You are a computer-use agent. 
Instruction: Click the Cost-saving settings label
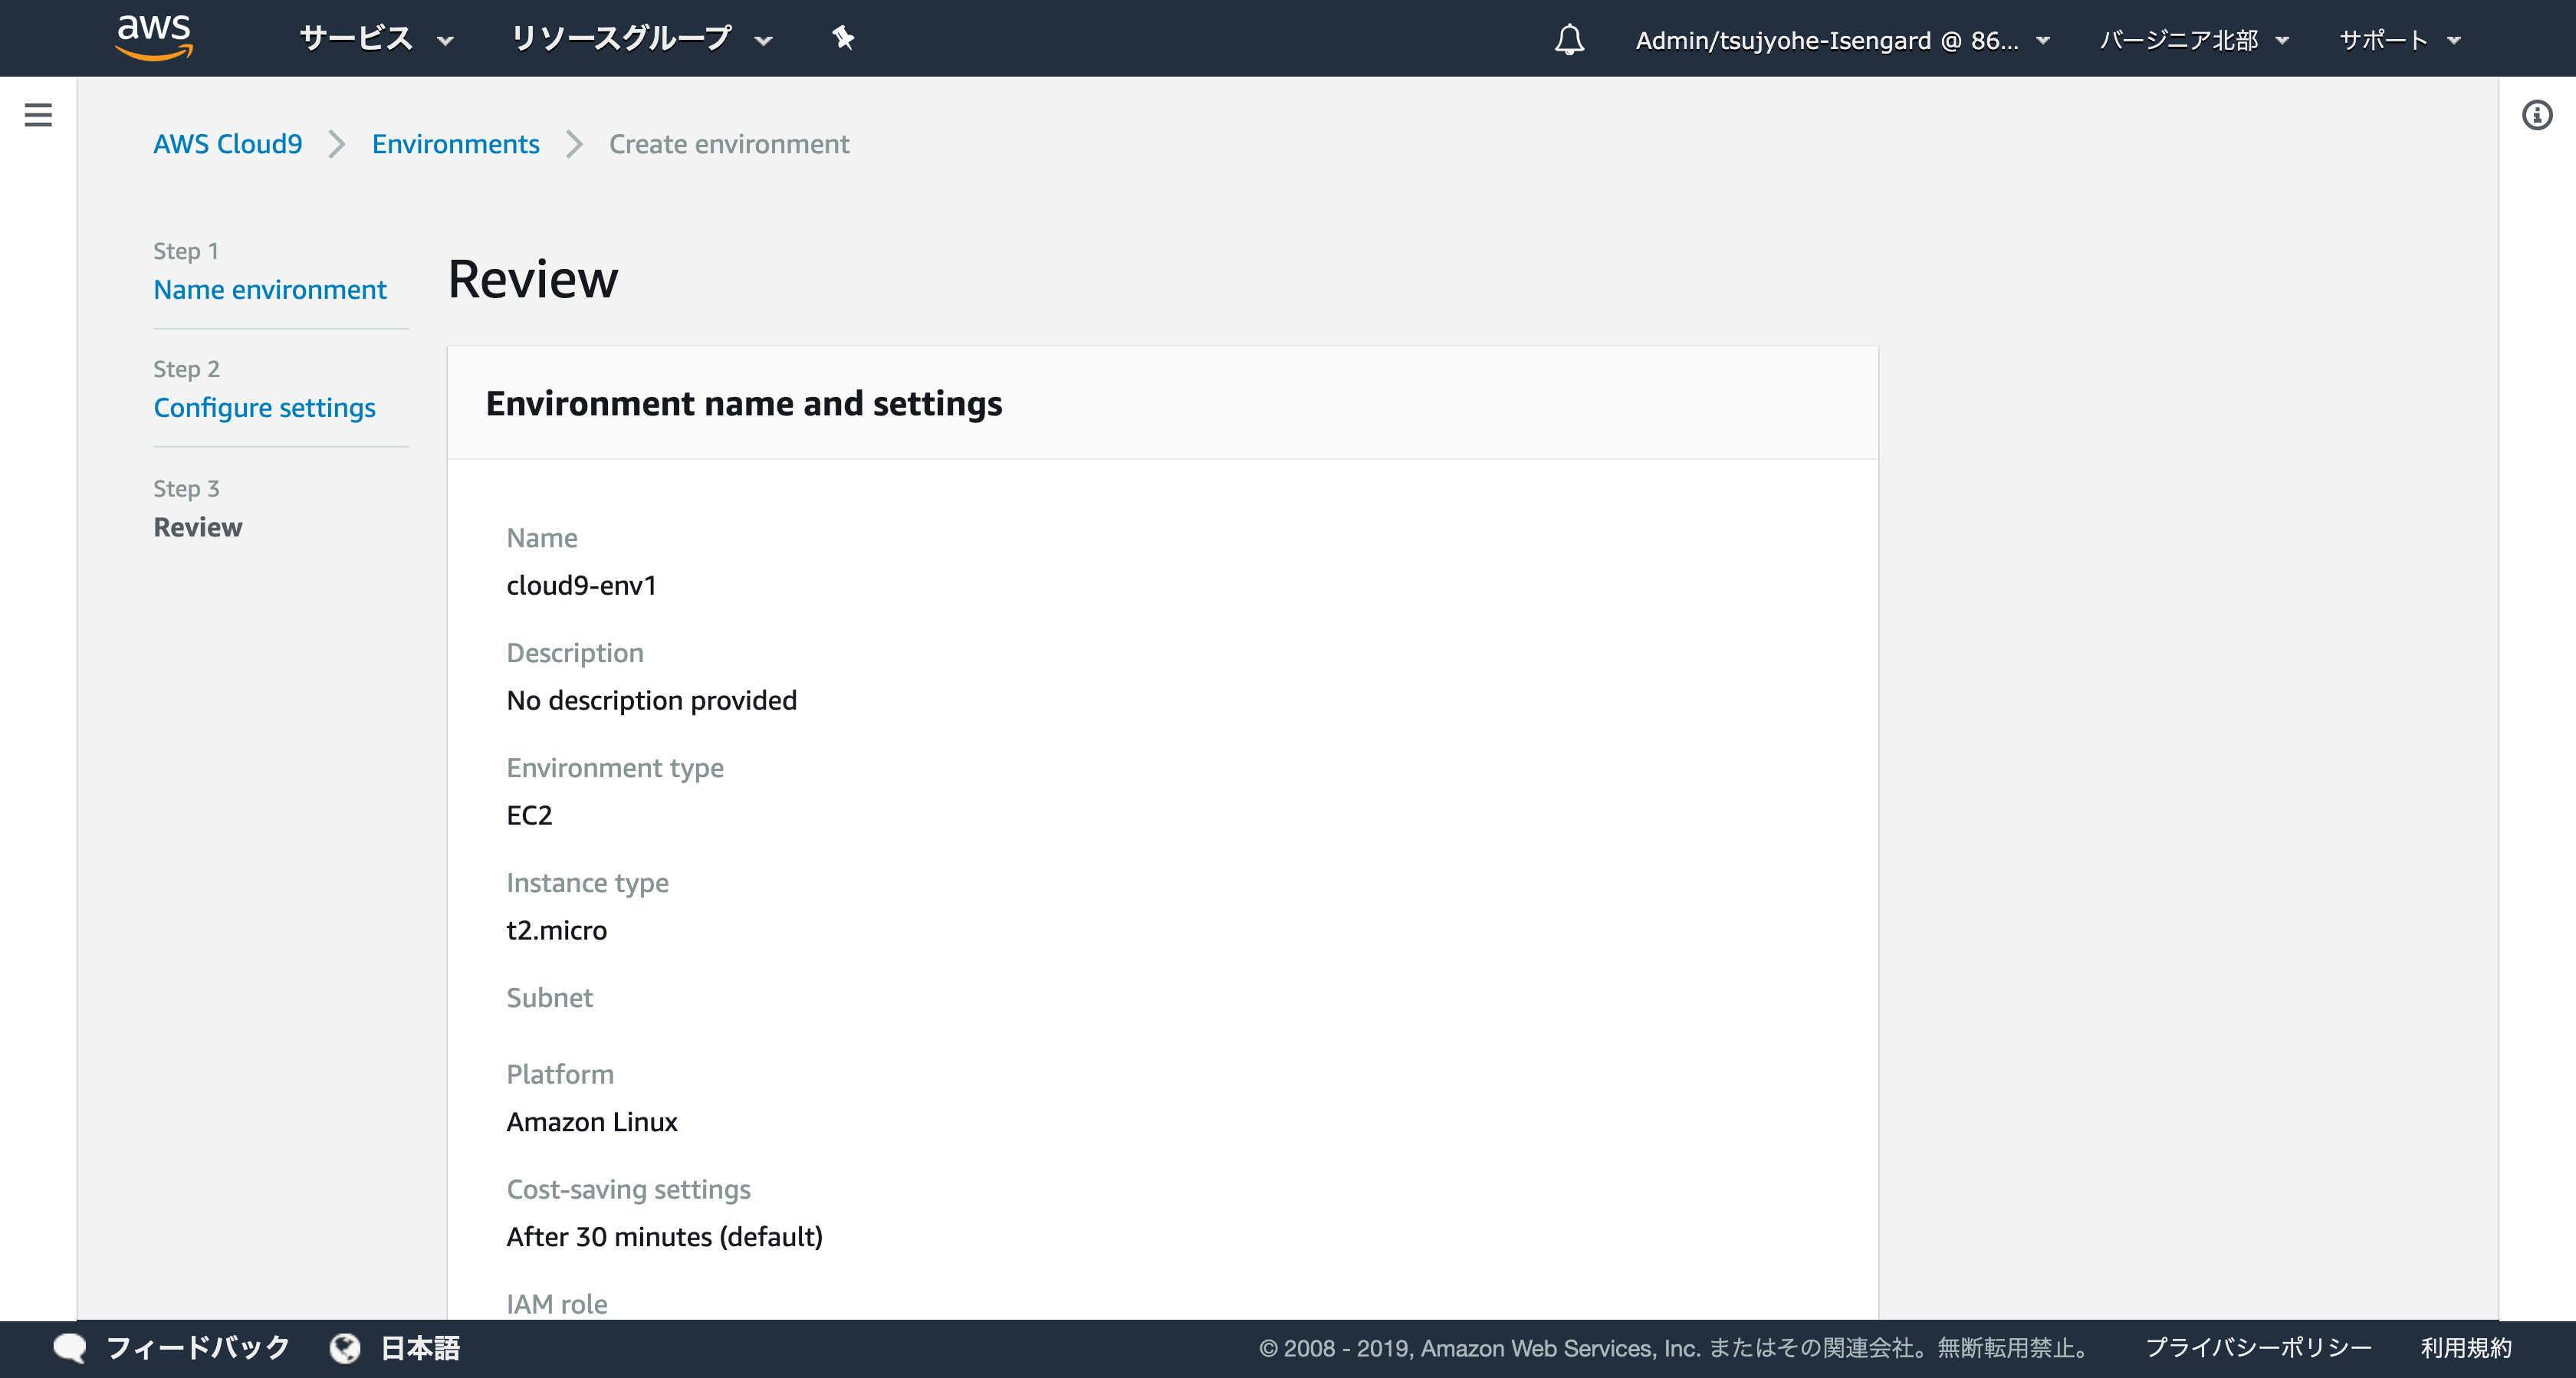629,1189
